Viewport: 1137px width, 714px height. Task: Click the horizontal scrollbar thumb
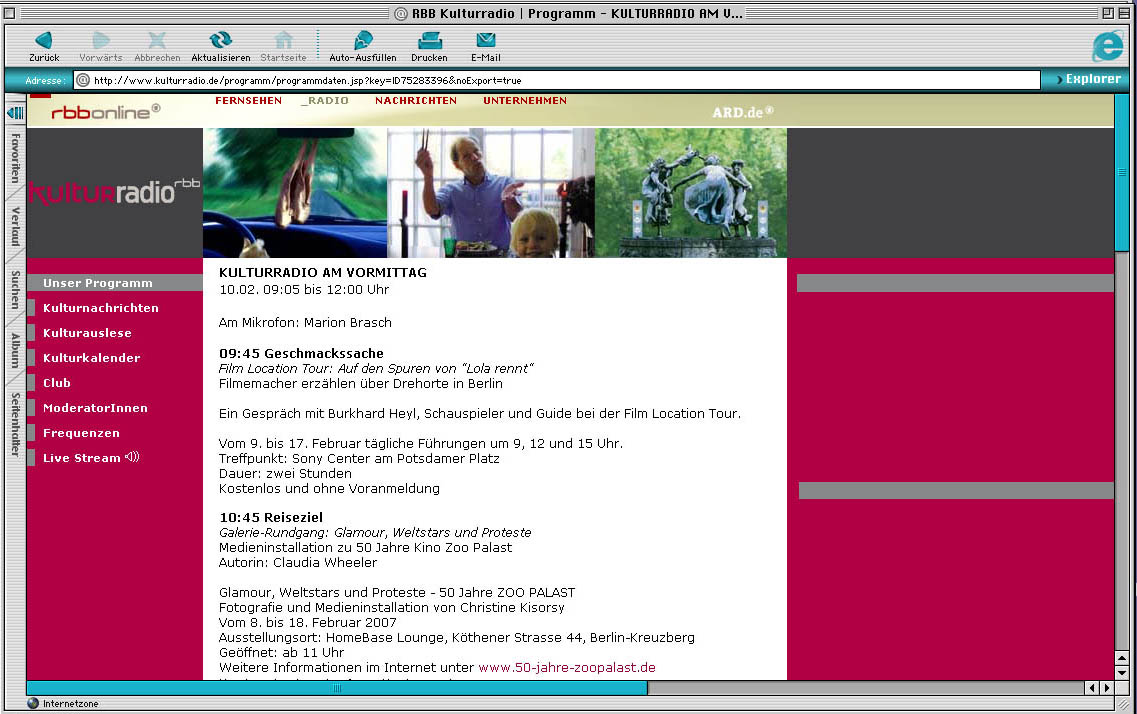click(337, 688)
